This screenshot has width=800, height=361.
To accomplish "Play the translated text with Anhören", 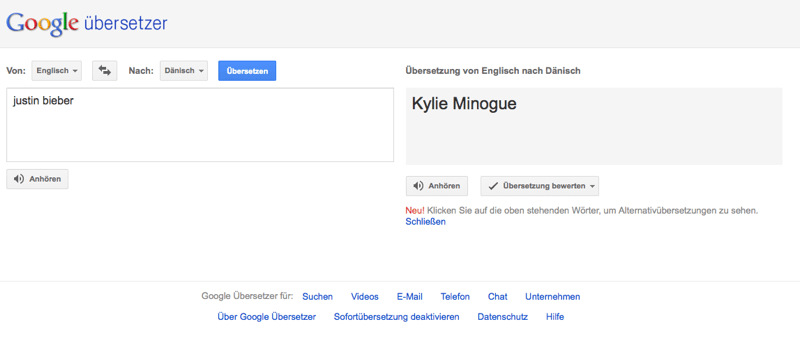I will pos(437,186).
